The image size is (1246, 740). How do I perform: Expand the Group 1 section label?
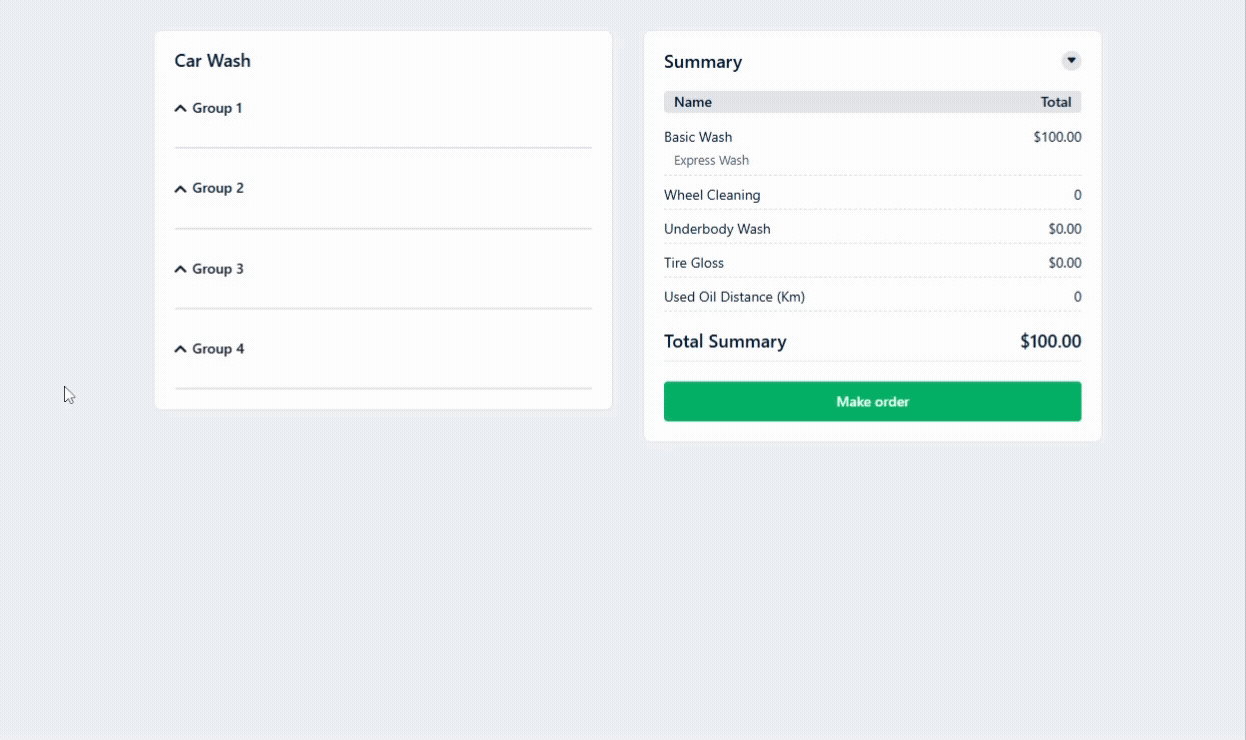pos(217,108)
